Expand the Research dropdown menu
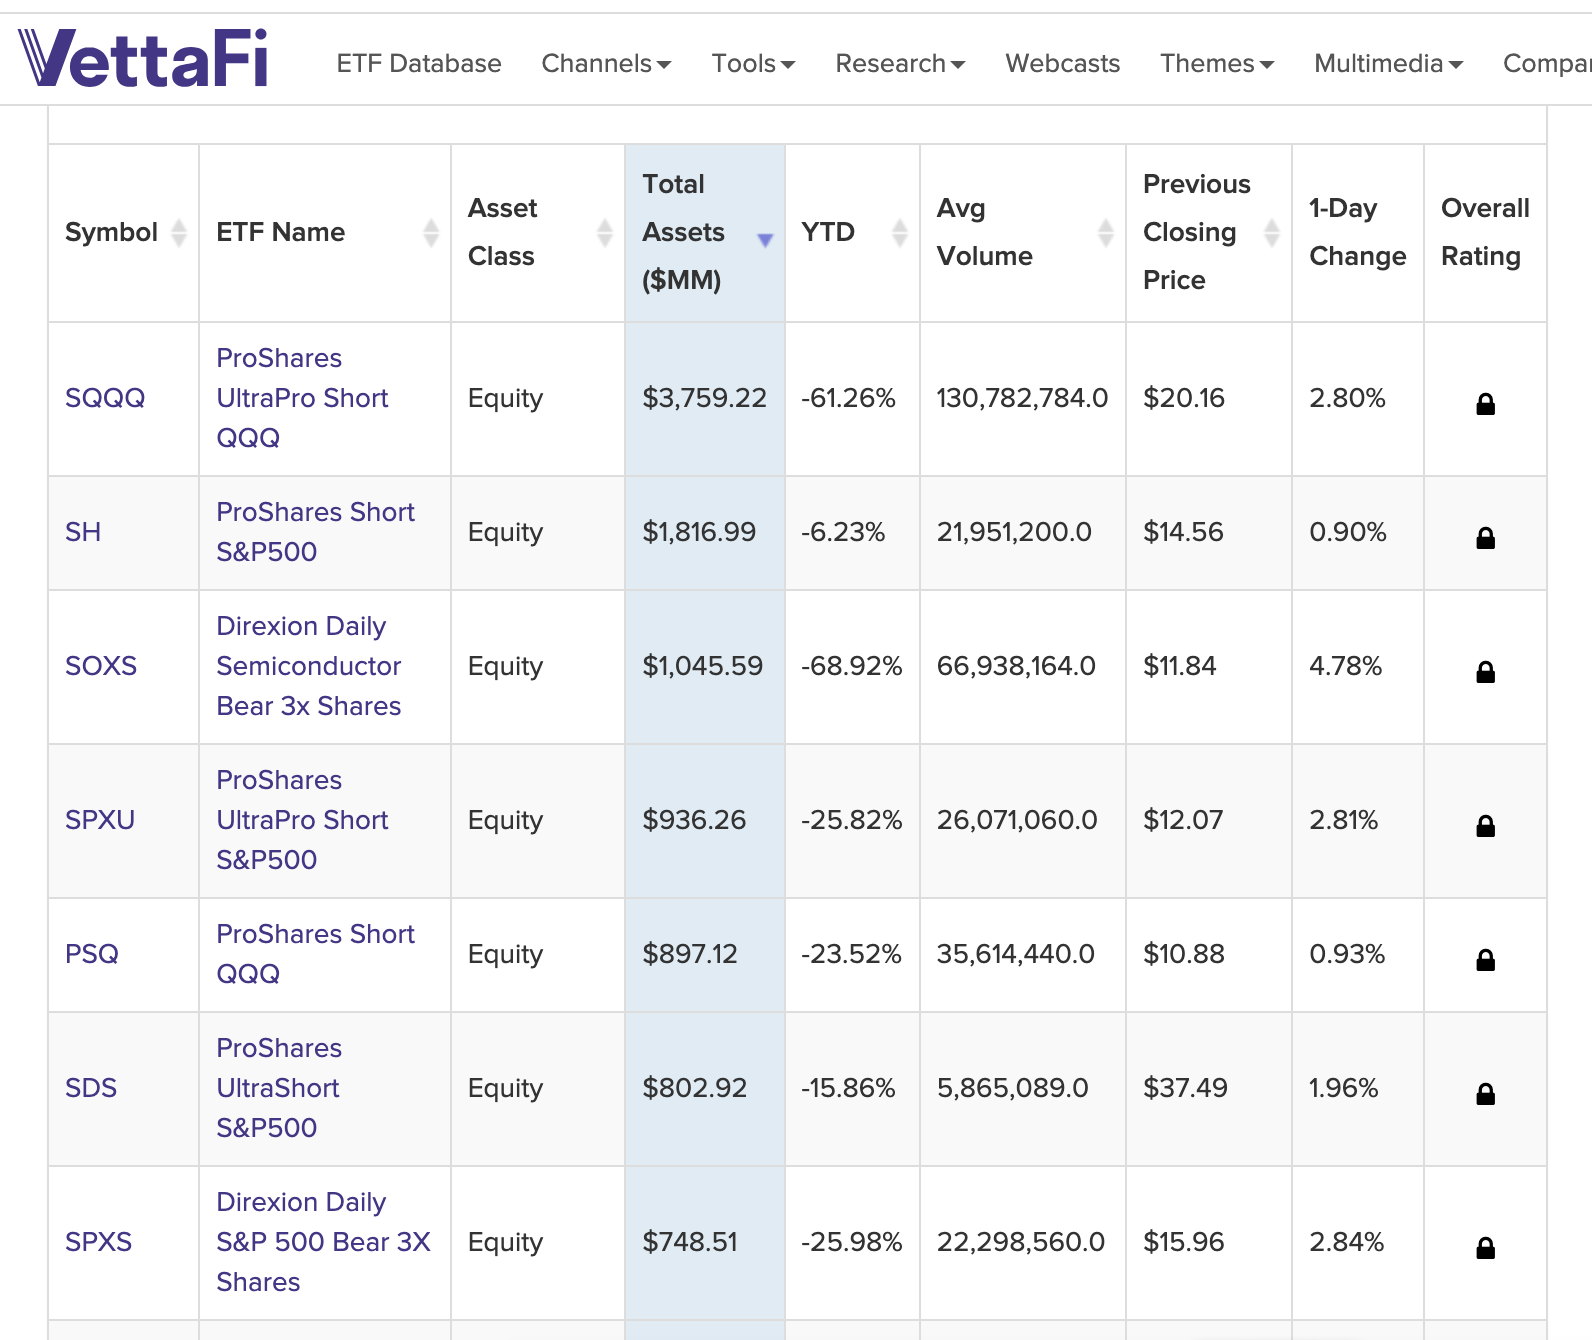The width and height of the screenshot is (1592, 1340). pyautogui.click(x=900, y=64)
